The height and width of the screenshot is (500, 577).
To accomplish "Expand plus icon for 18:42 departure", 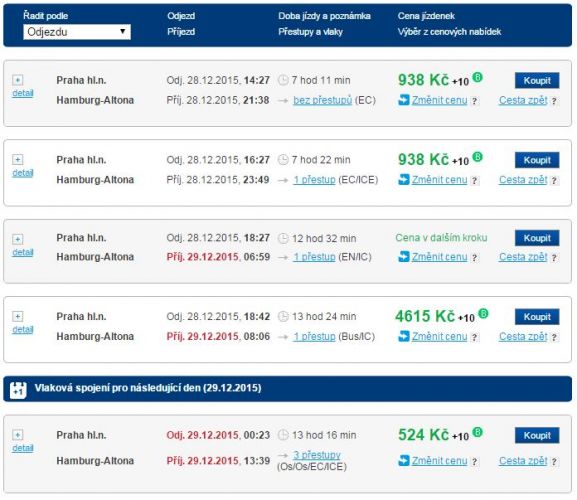I will click(x=17, y=316).
